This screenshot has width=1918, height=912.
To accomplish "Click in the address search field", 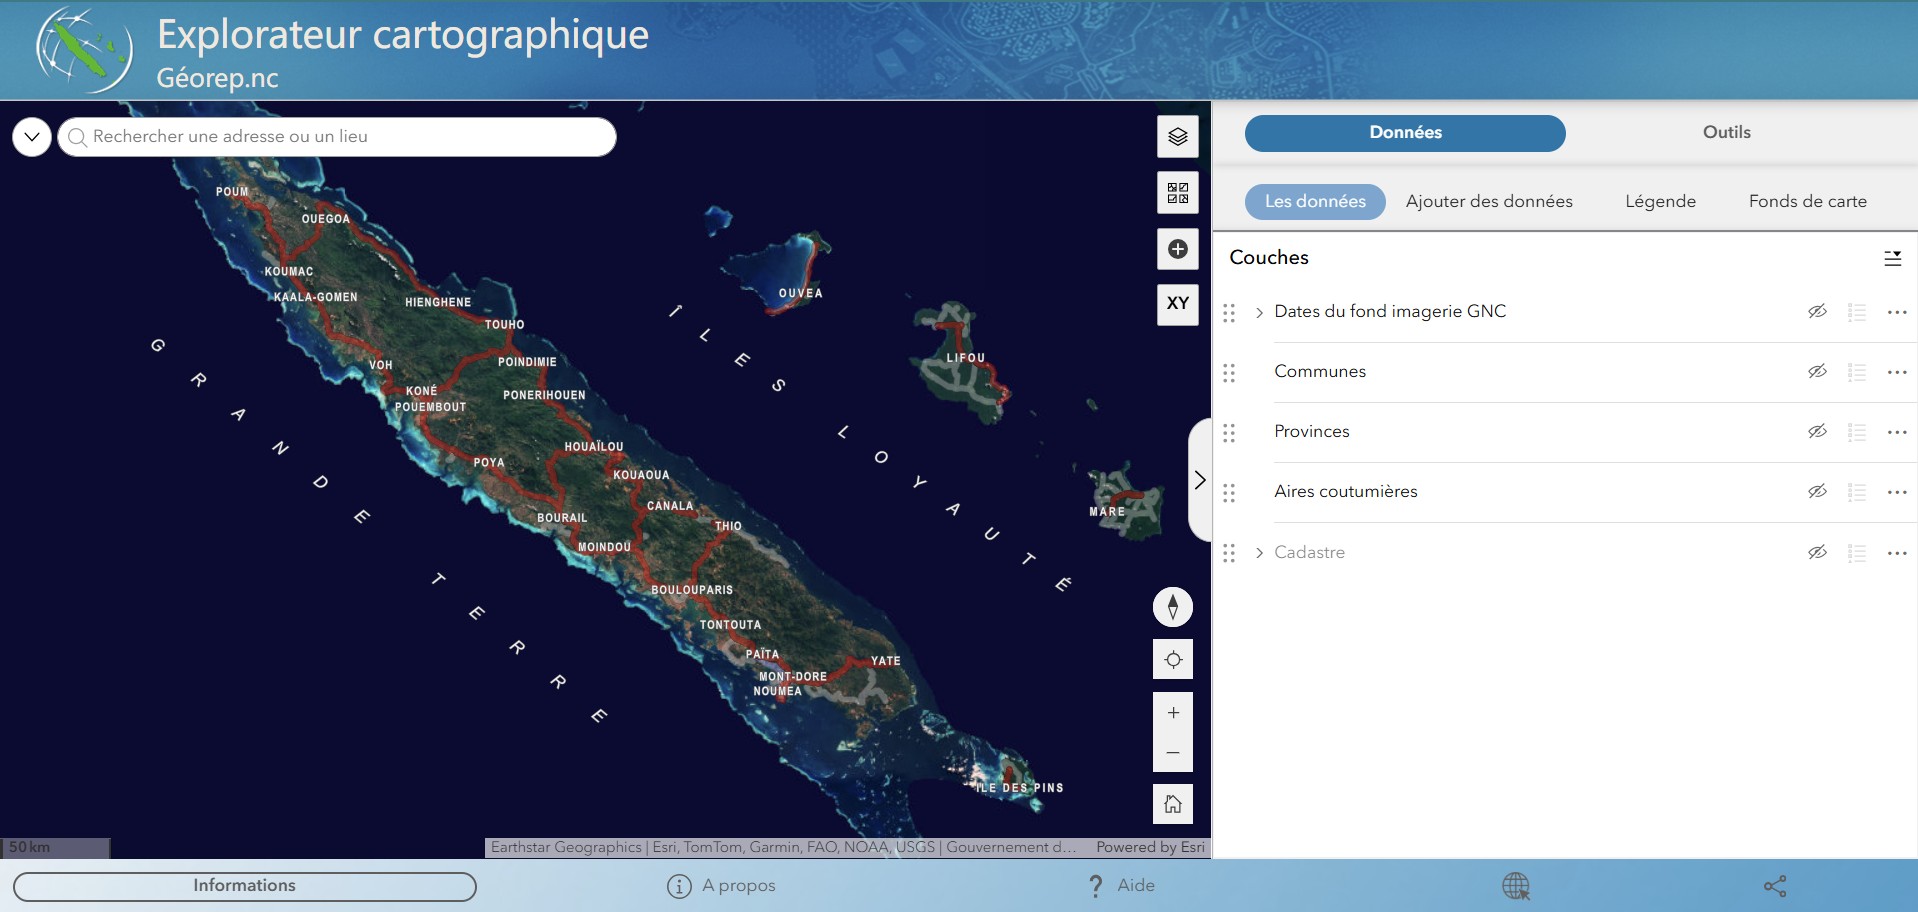I will coord(337,137).
